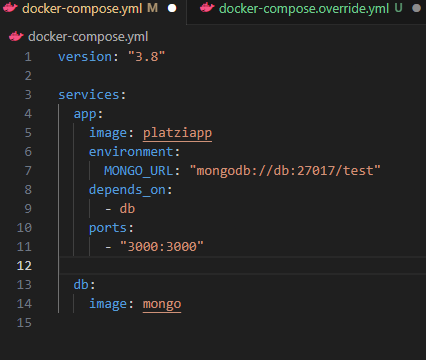The image size is (426, 360).
Task: Click the U untracked badge on override tab
Action: pos(398,8)
